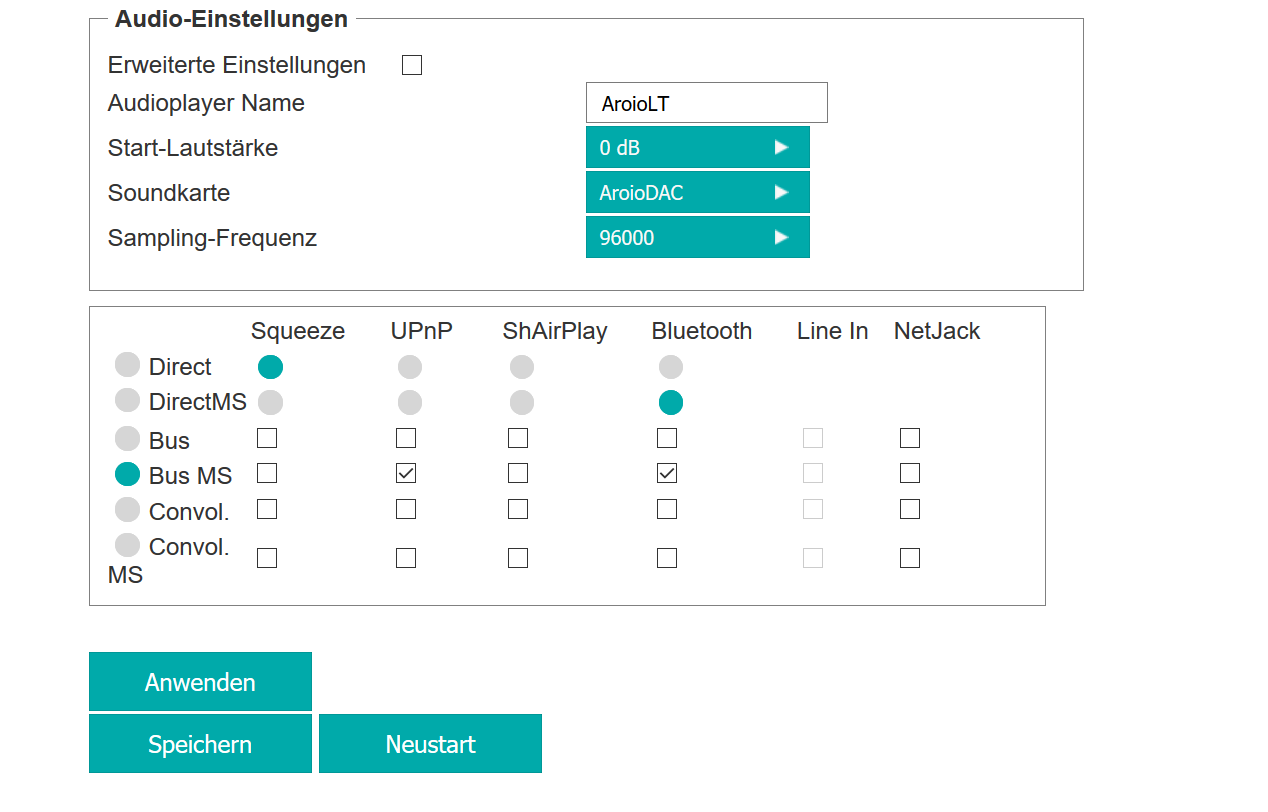Check Squeeze checkbox in Bus row

[x=267, y=438]
